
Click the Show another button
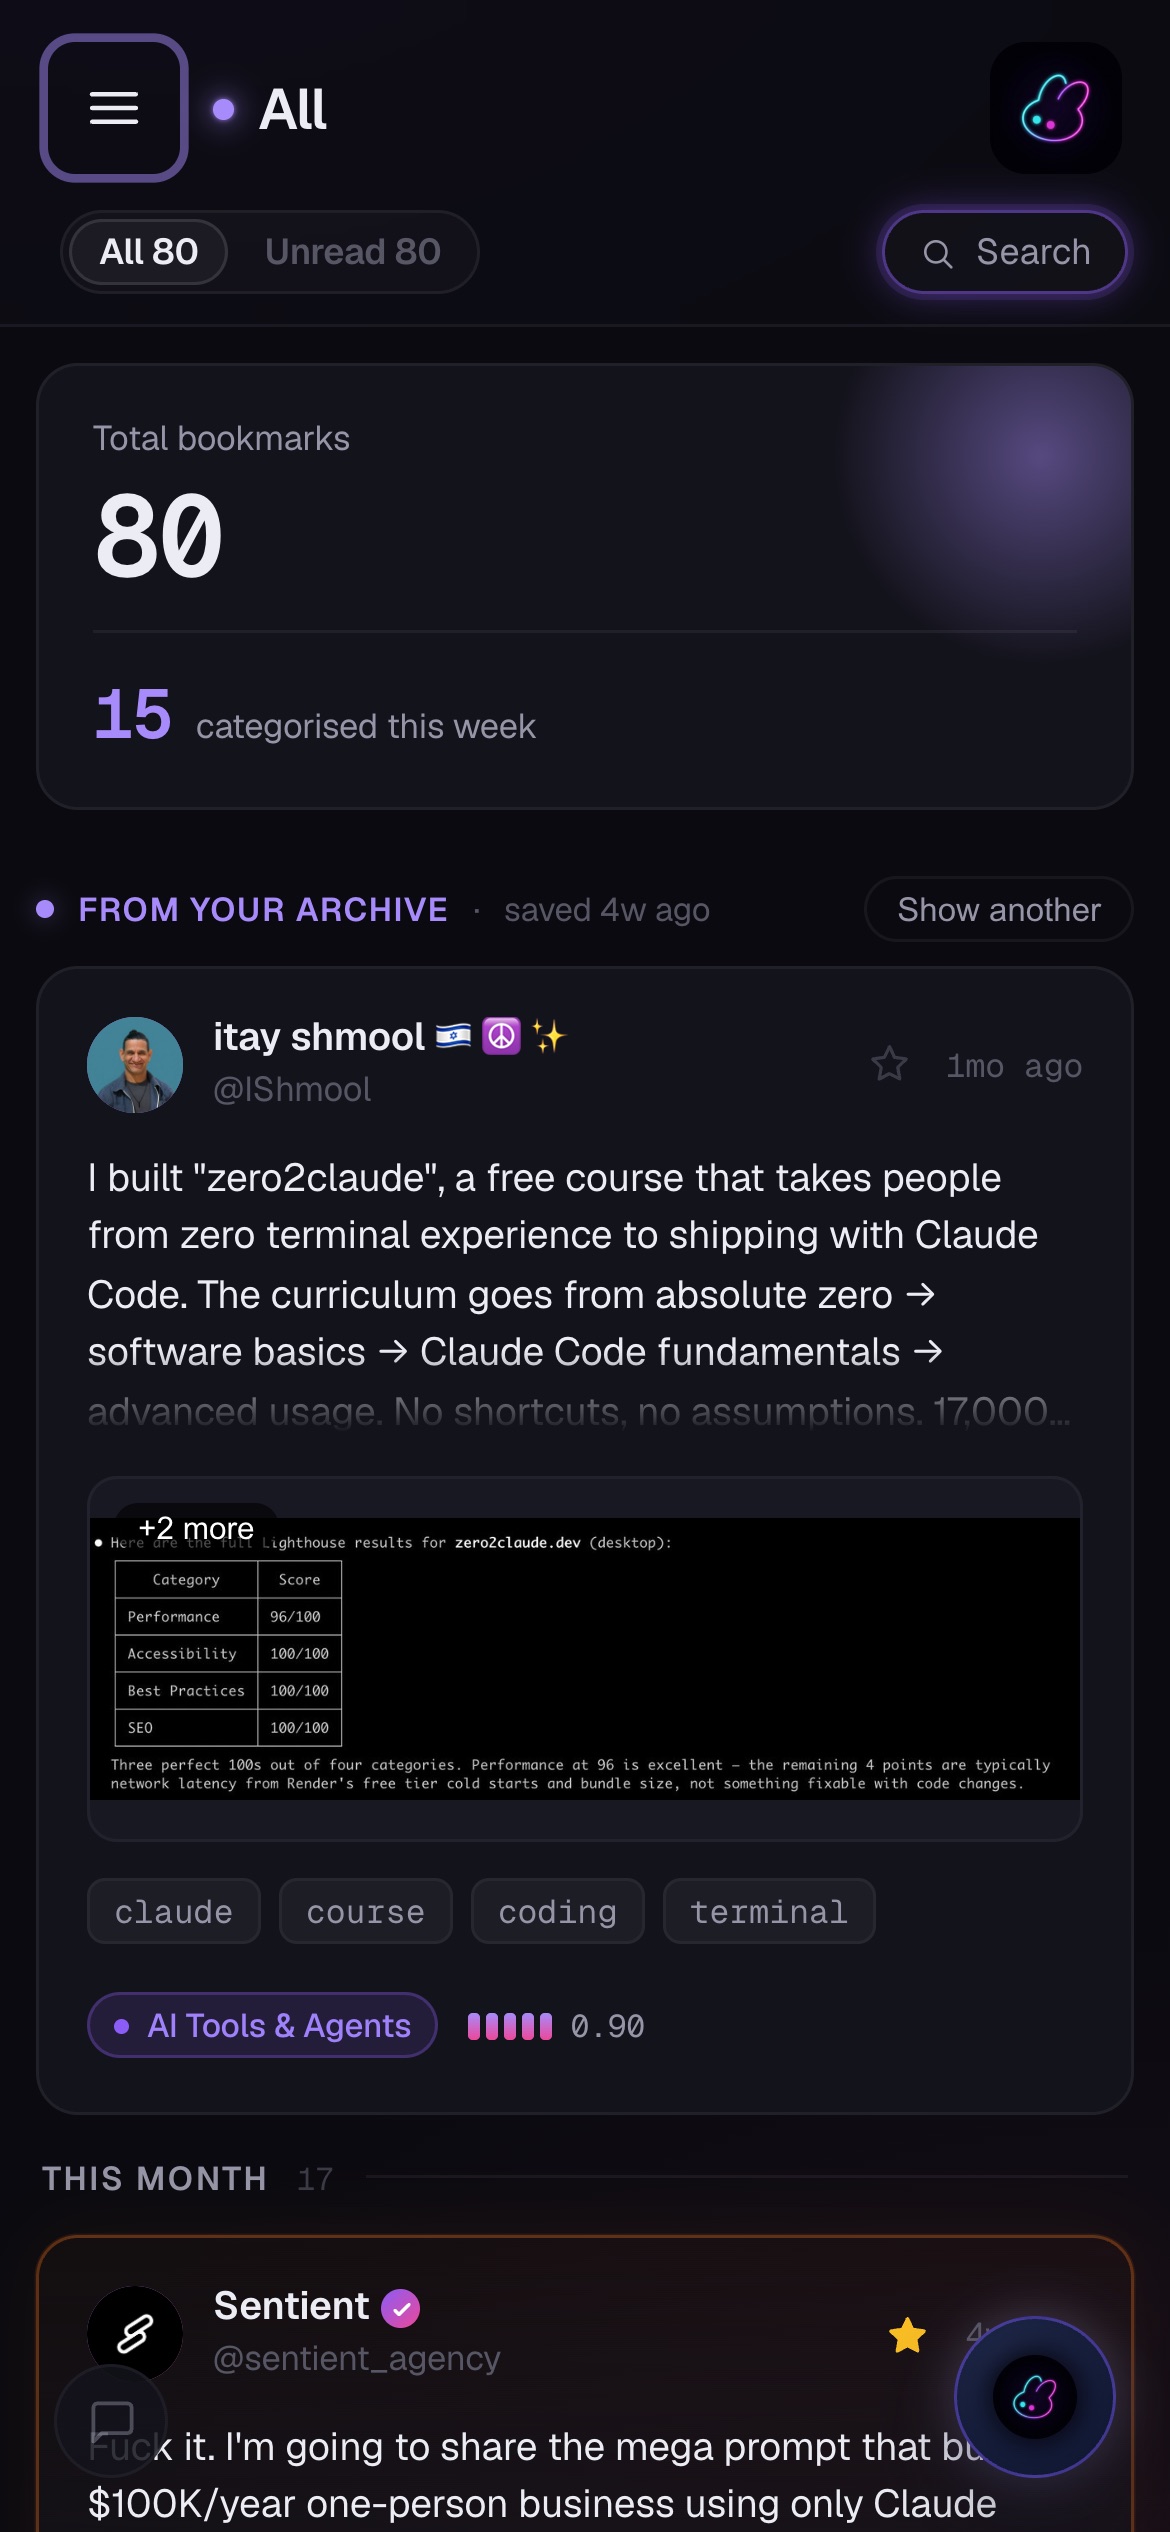pos(999,909)
